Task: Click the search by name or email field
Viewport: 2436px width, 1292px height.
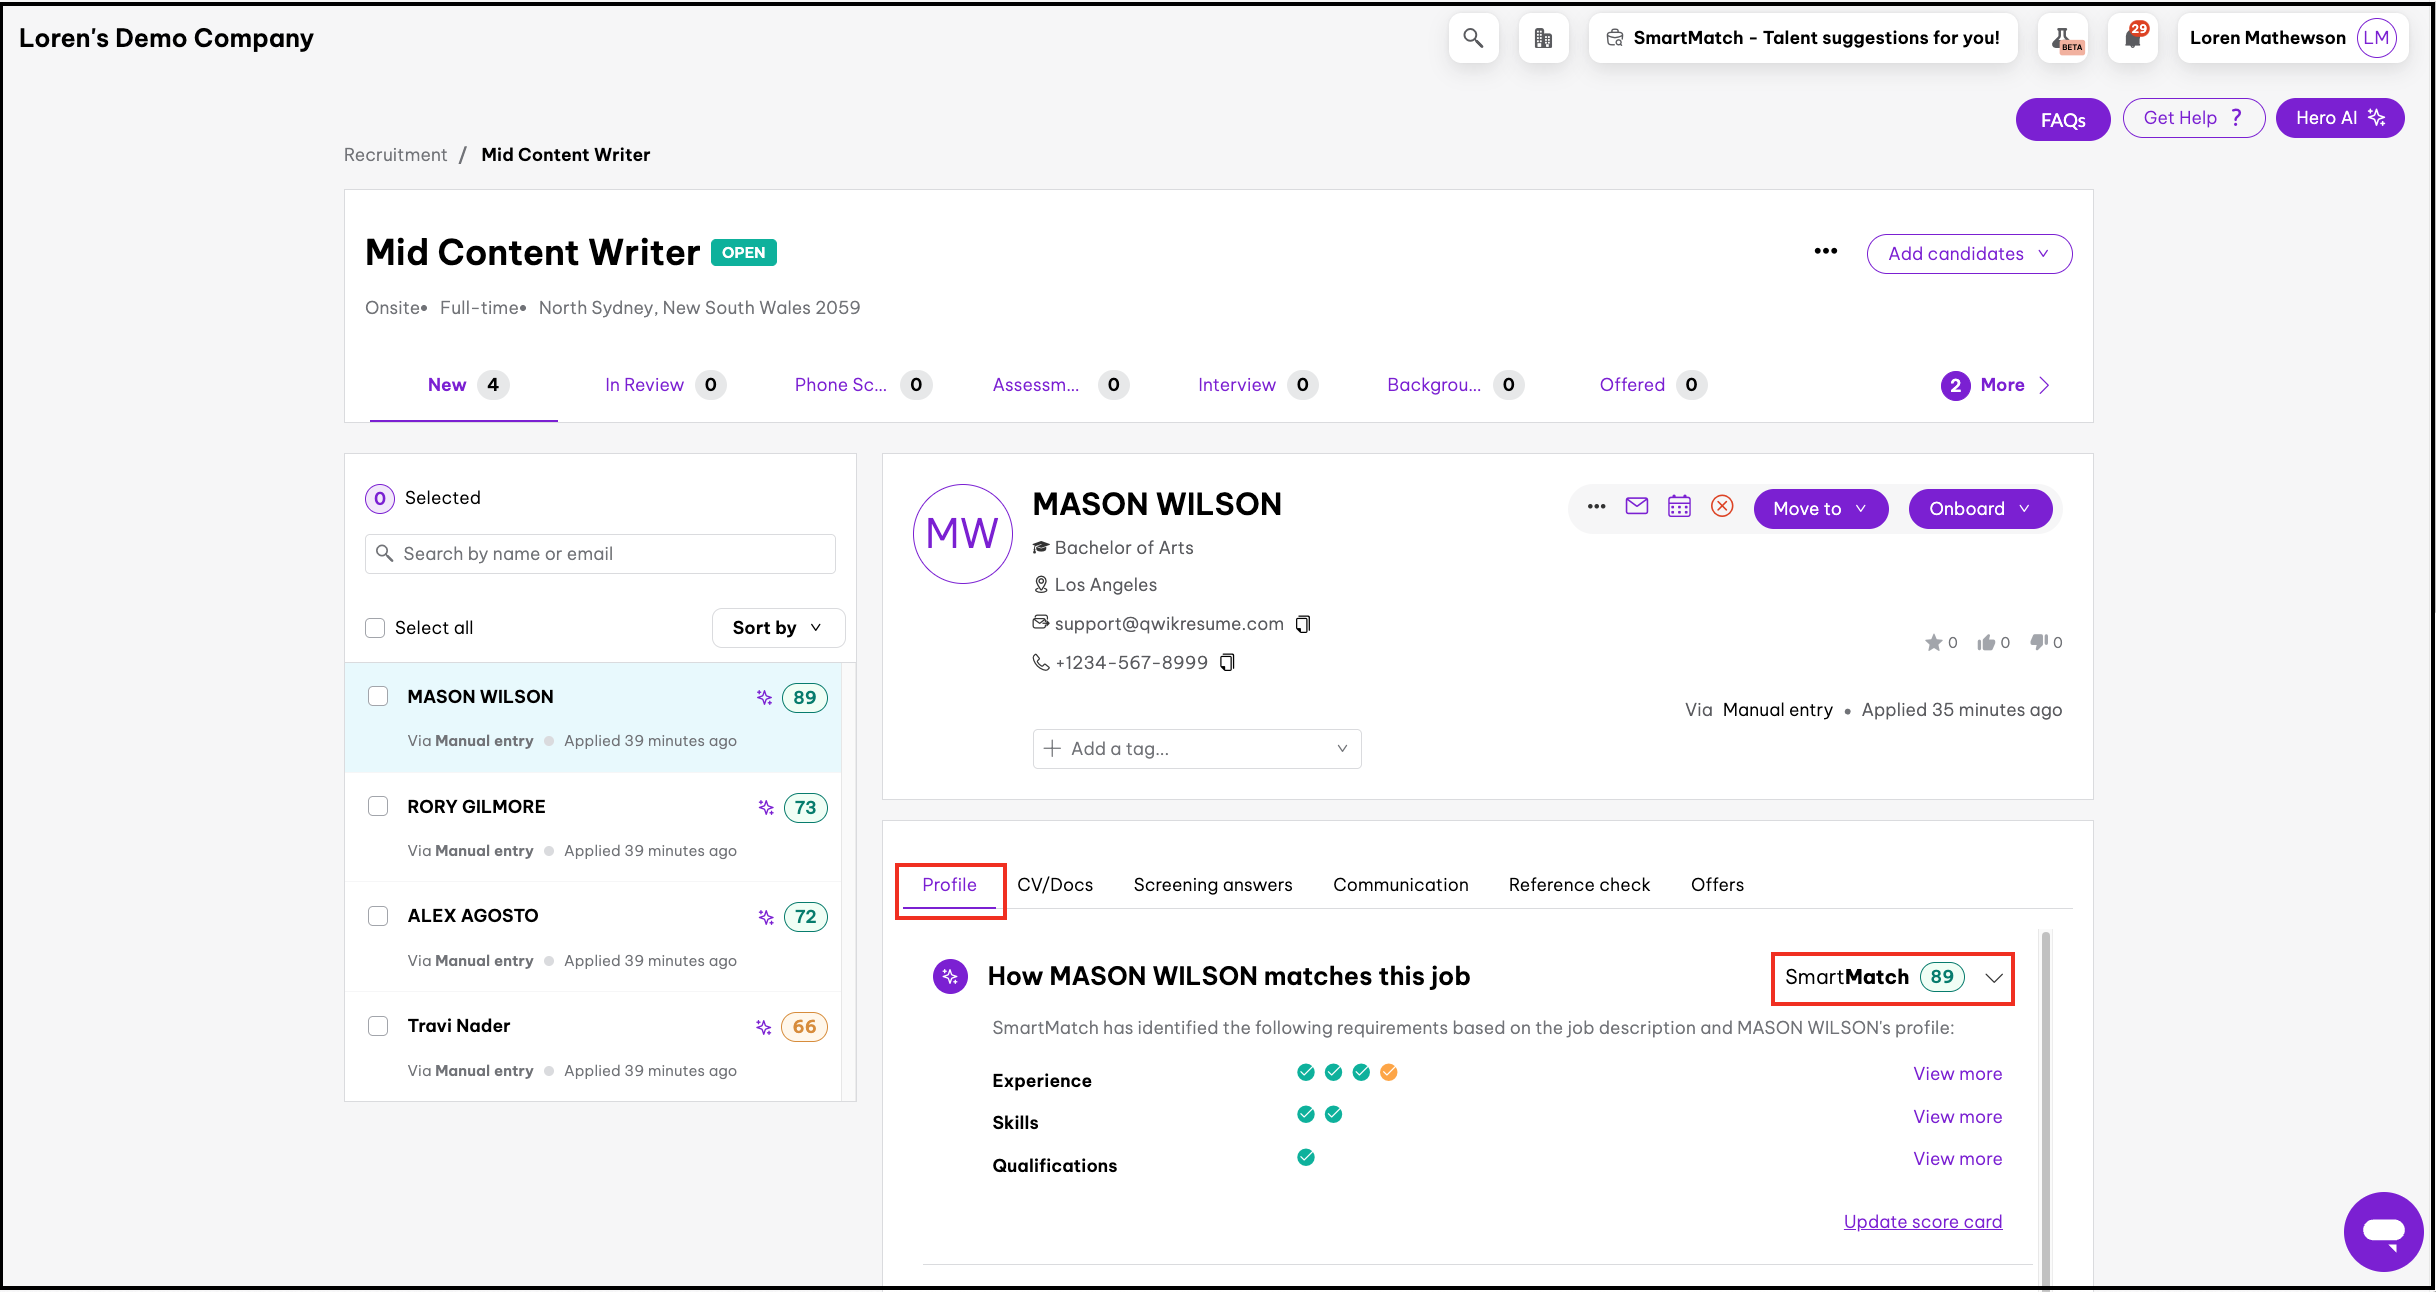Action: click(600, 554)
